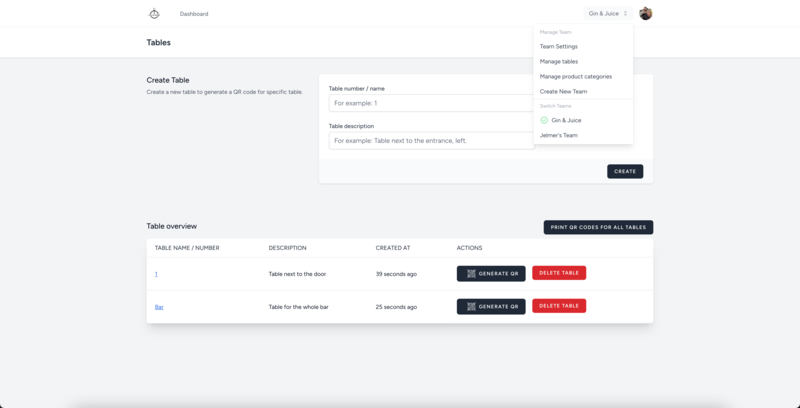Select Manage tables menu entry
The image size is (800, 408).
[558, 61]
